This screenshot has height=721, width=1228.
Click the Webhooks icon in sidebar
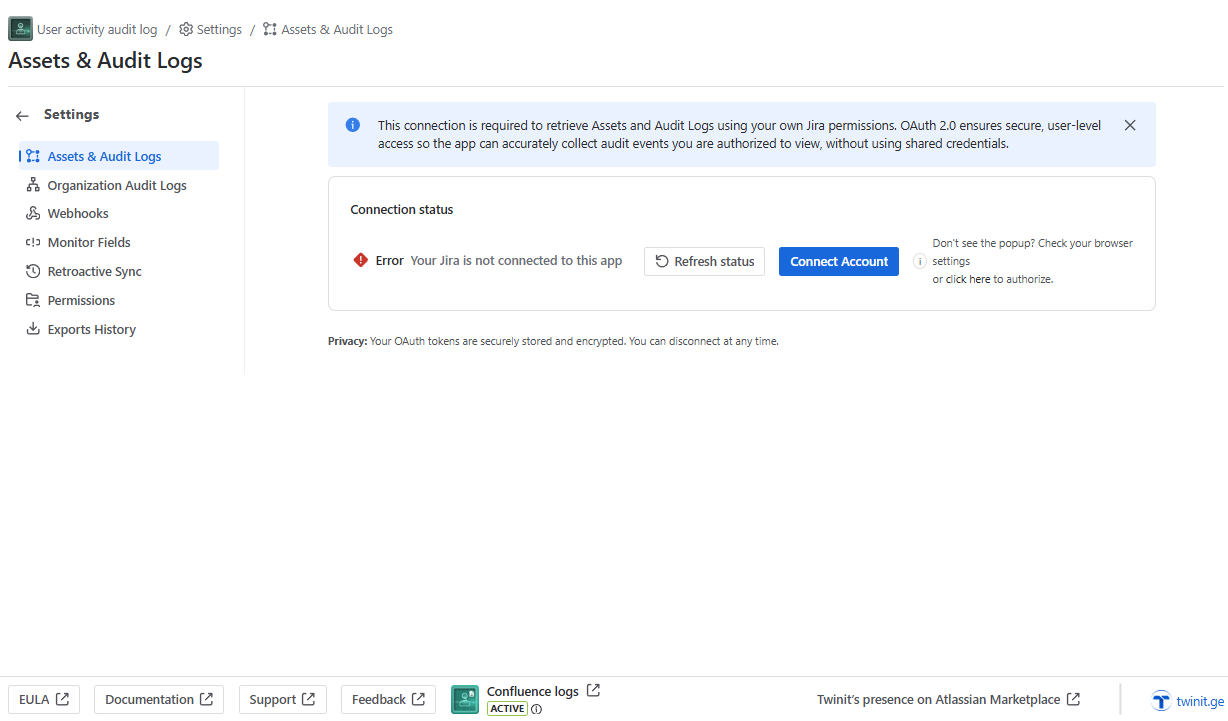[x=33, y=214]
